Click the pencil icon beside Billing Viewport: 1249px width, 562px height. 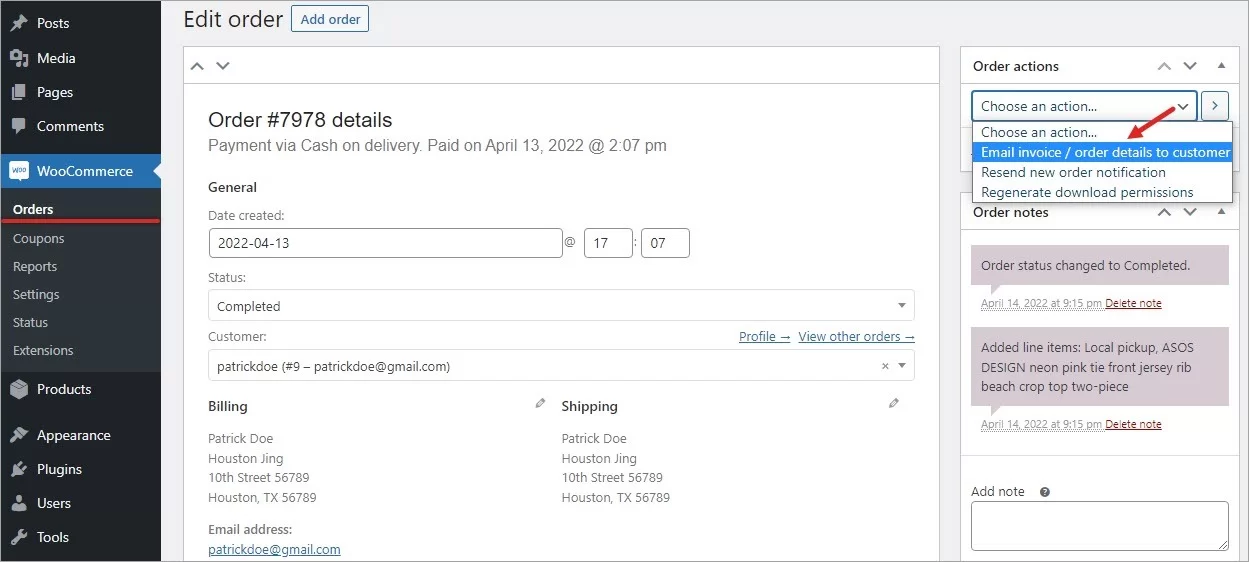point(540,404)
